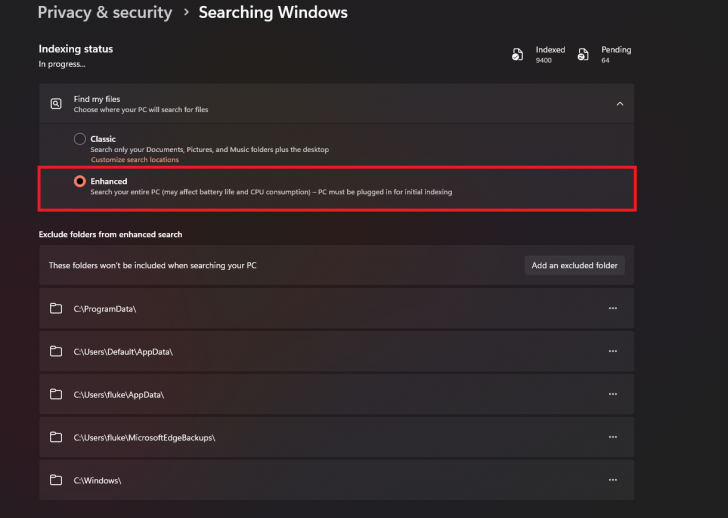Click the Indexed files status icon
The height and width of the screenshot is (518, 728).
click(x=517, y=55)
